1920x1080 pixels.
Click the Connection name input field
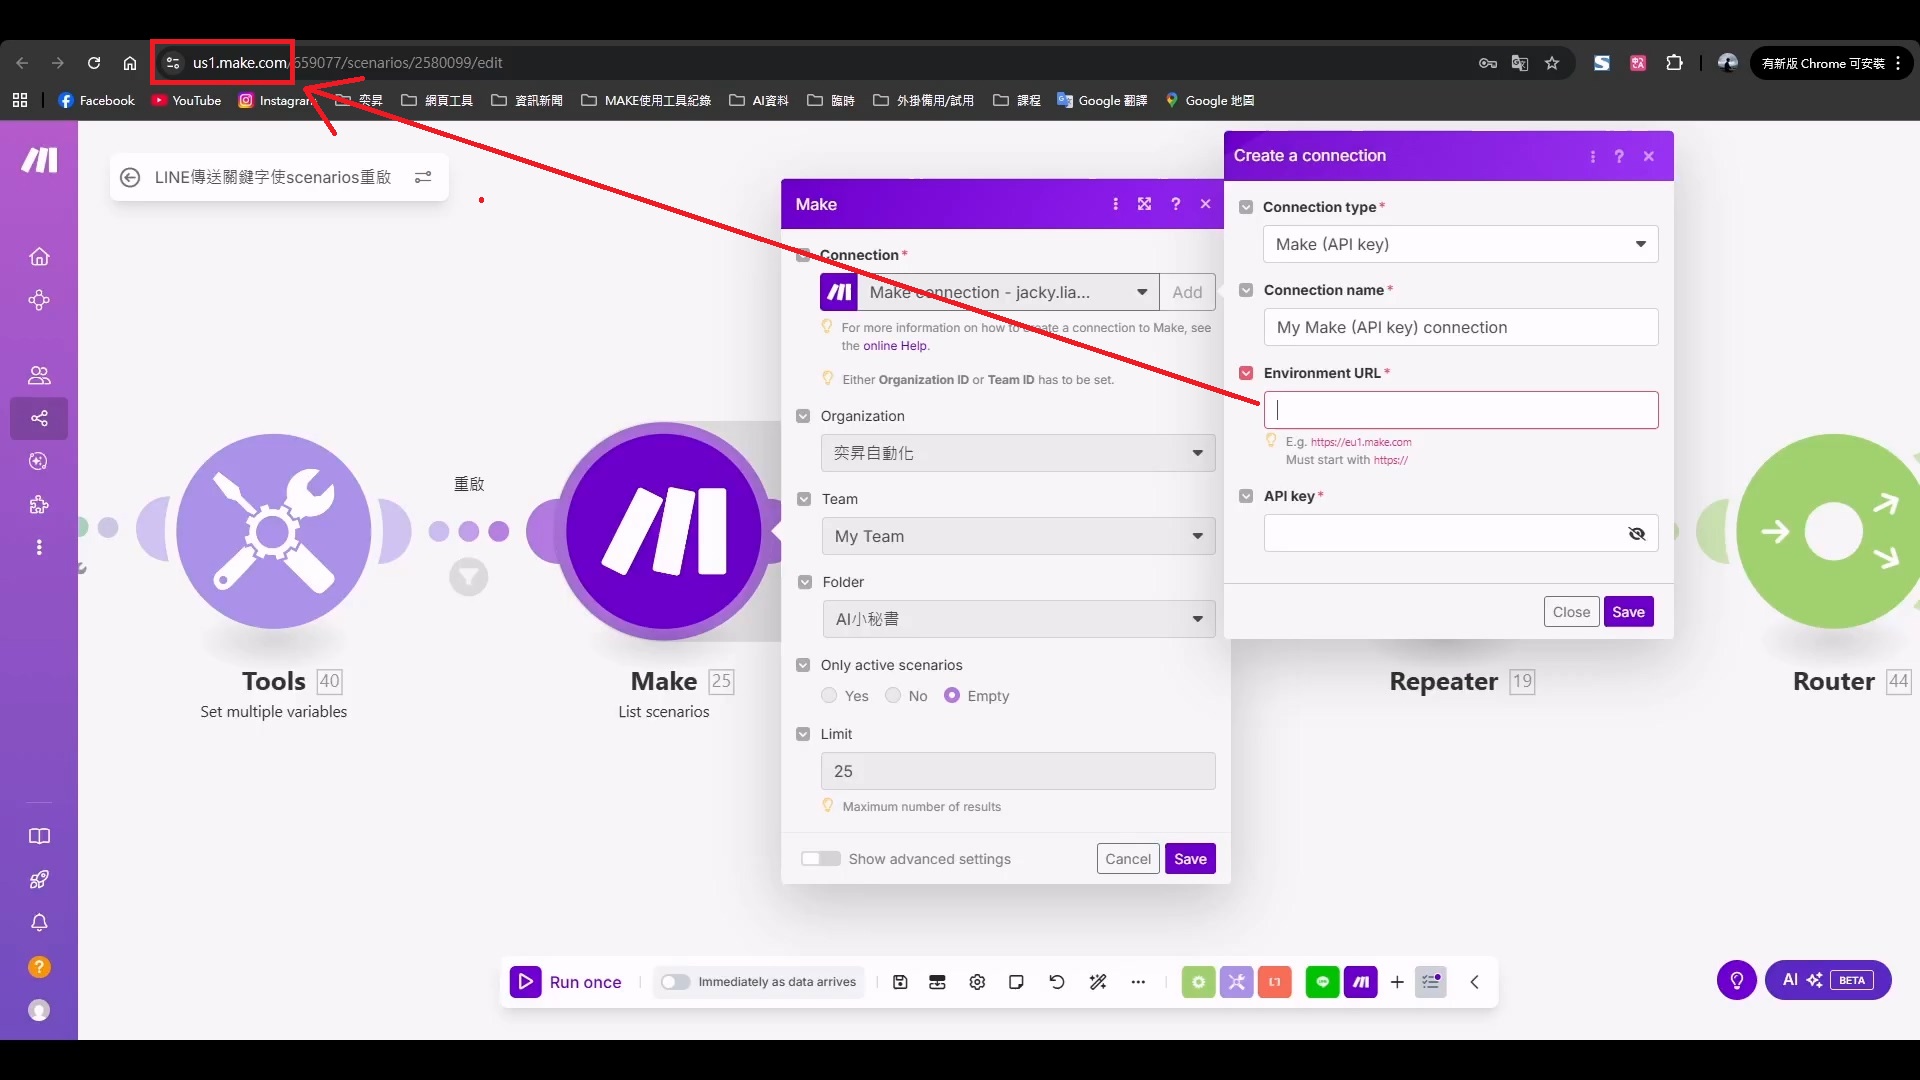tap(1461, 327)
